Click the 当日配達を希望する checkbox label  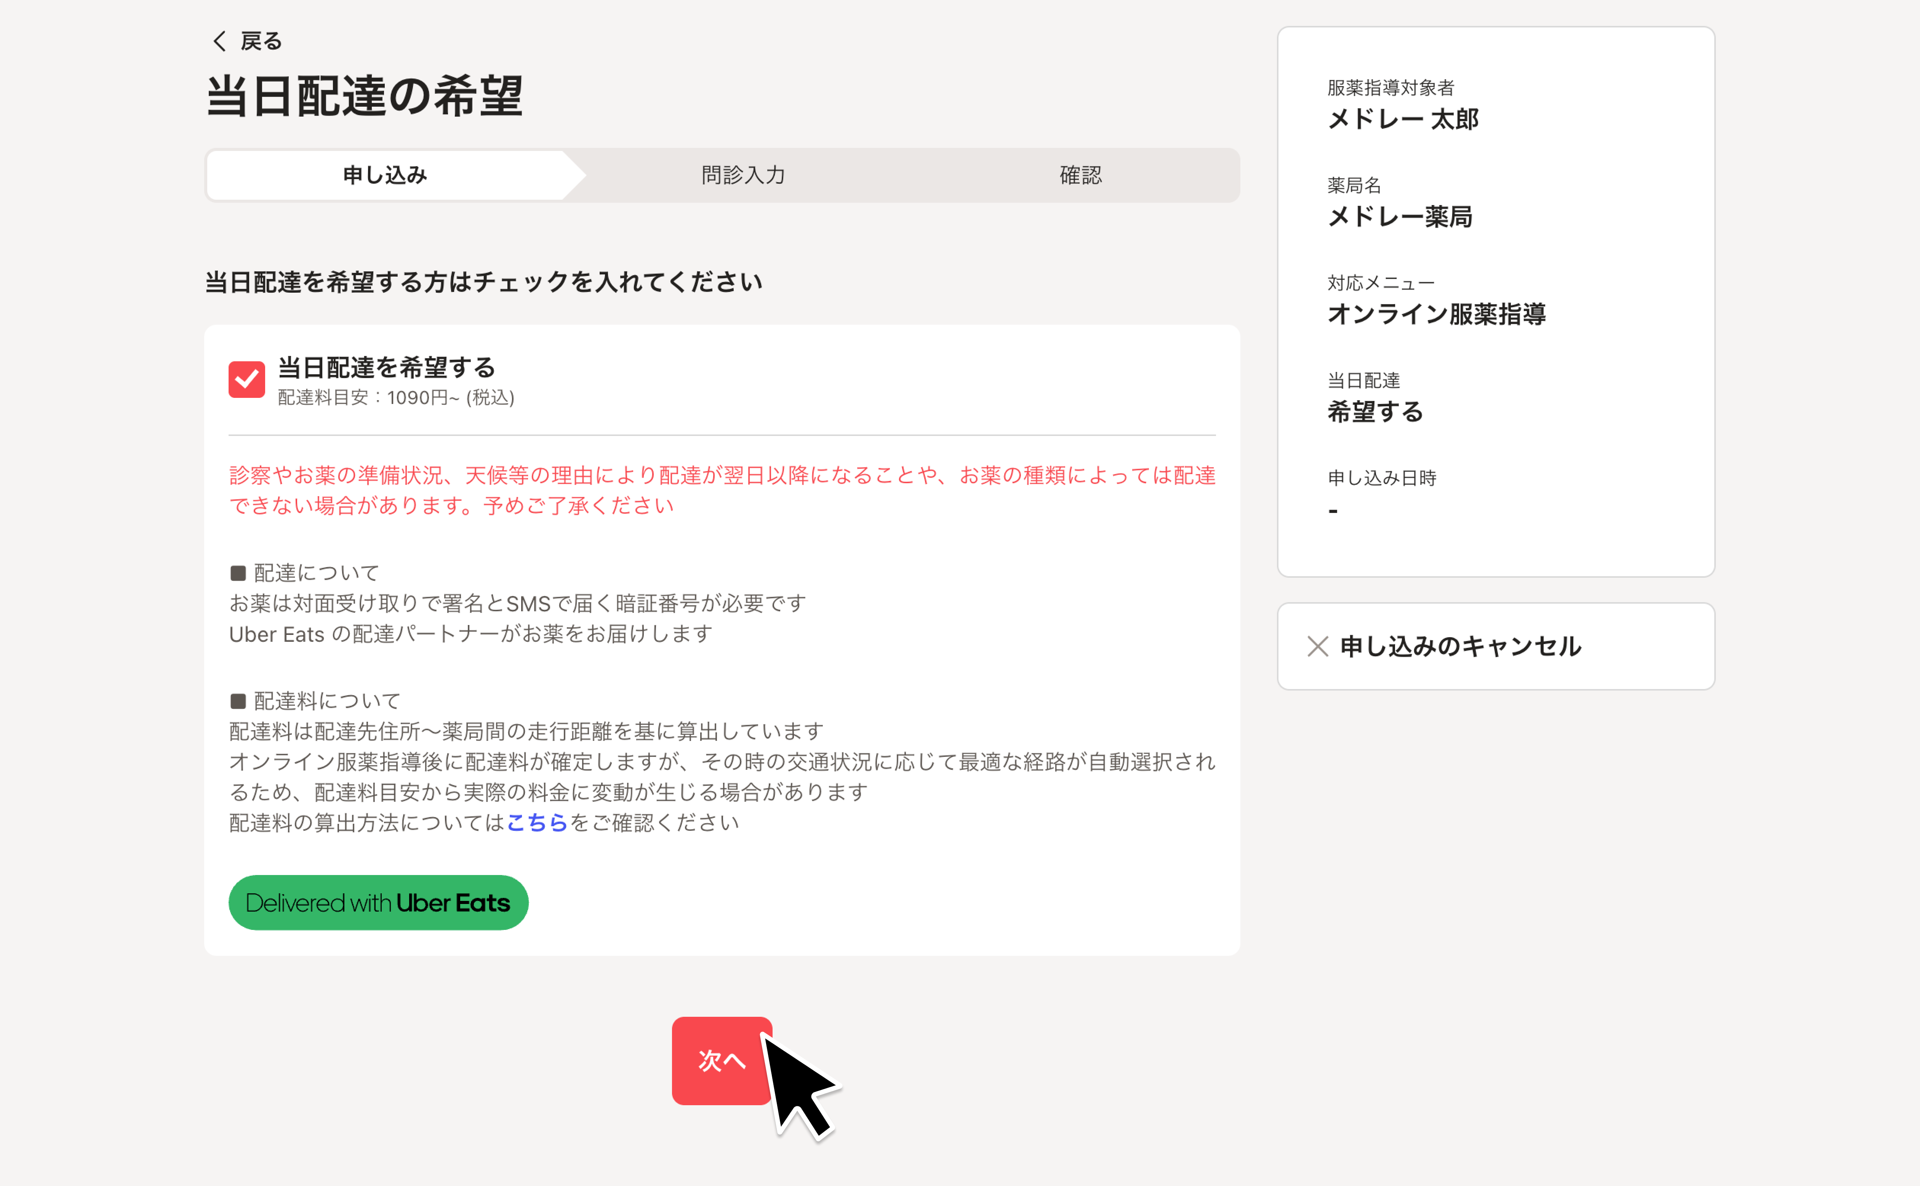tap(386, 367)
